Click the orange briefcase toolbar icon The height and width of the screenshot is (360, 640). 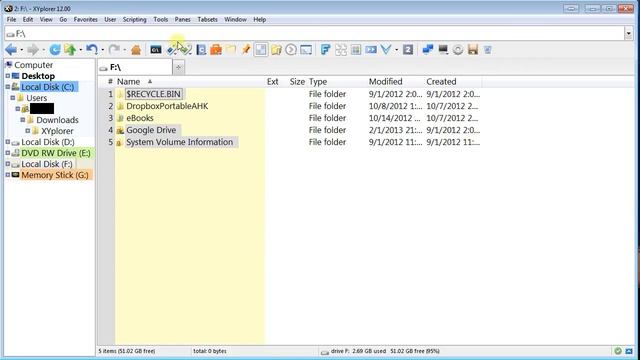coord(216,50)
